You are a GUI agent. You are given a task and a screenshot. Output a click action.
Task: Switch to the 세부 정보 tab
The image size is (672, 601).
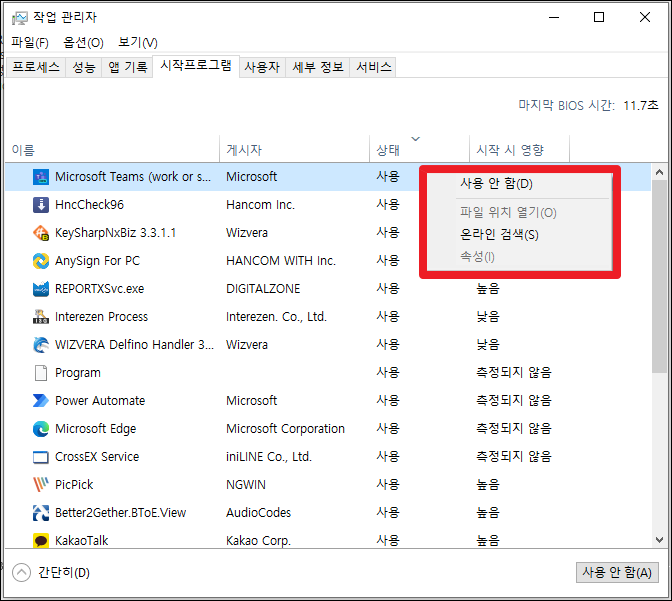point(318,67)
